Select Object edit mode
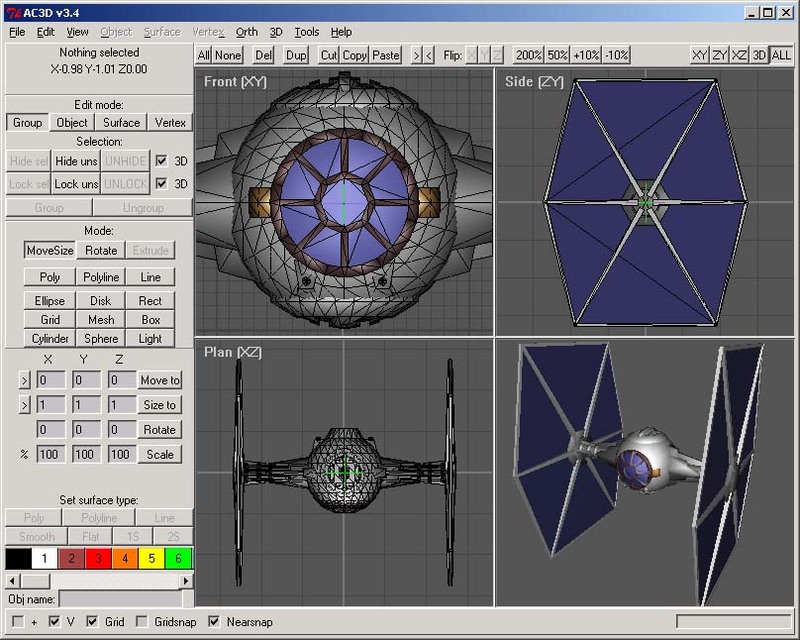This screenshot has height=640, width=800. coord(72,122)
